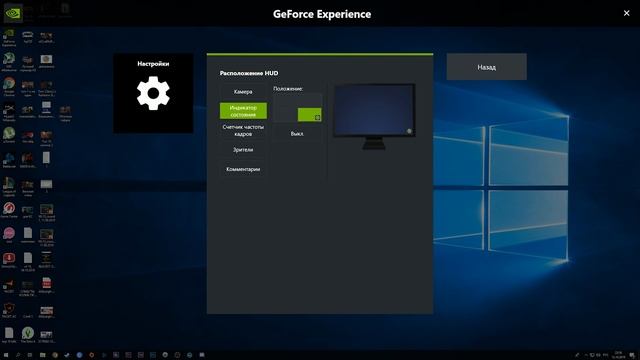640x360 pixels.
Task: Close the GeForce Experience overlay
Action: pyautogui.click(x=627, y=13)
